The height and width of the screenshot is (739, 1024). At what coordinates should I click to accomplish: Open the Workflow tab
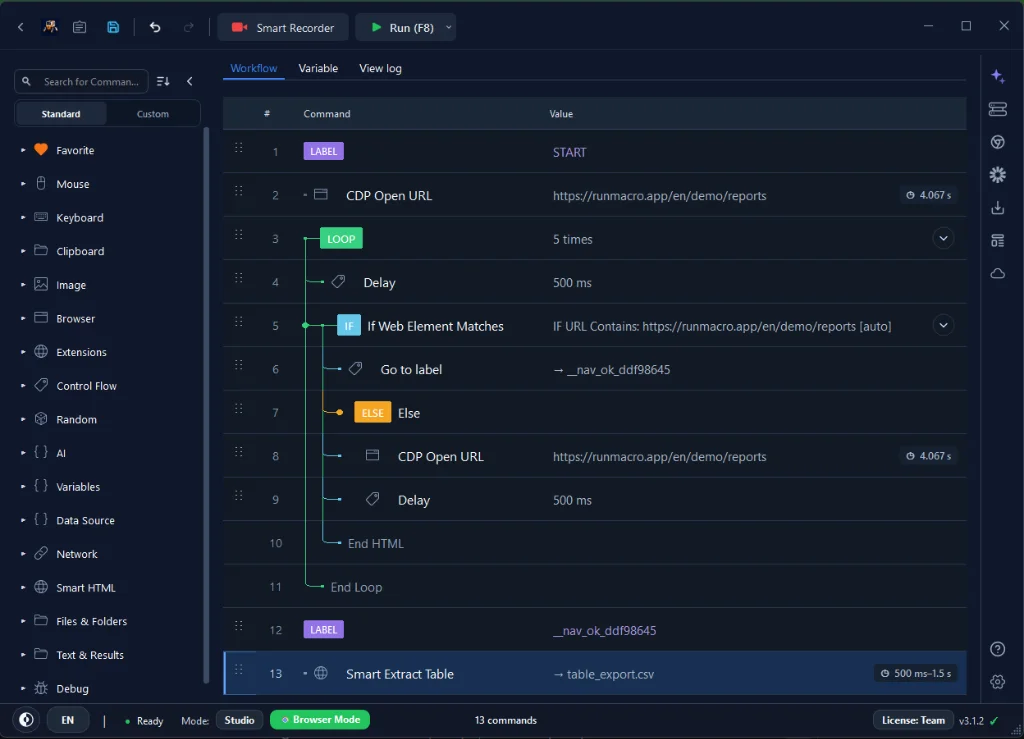(253, 68)
